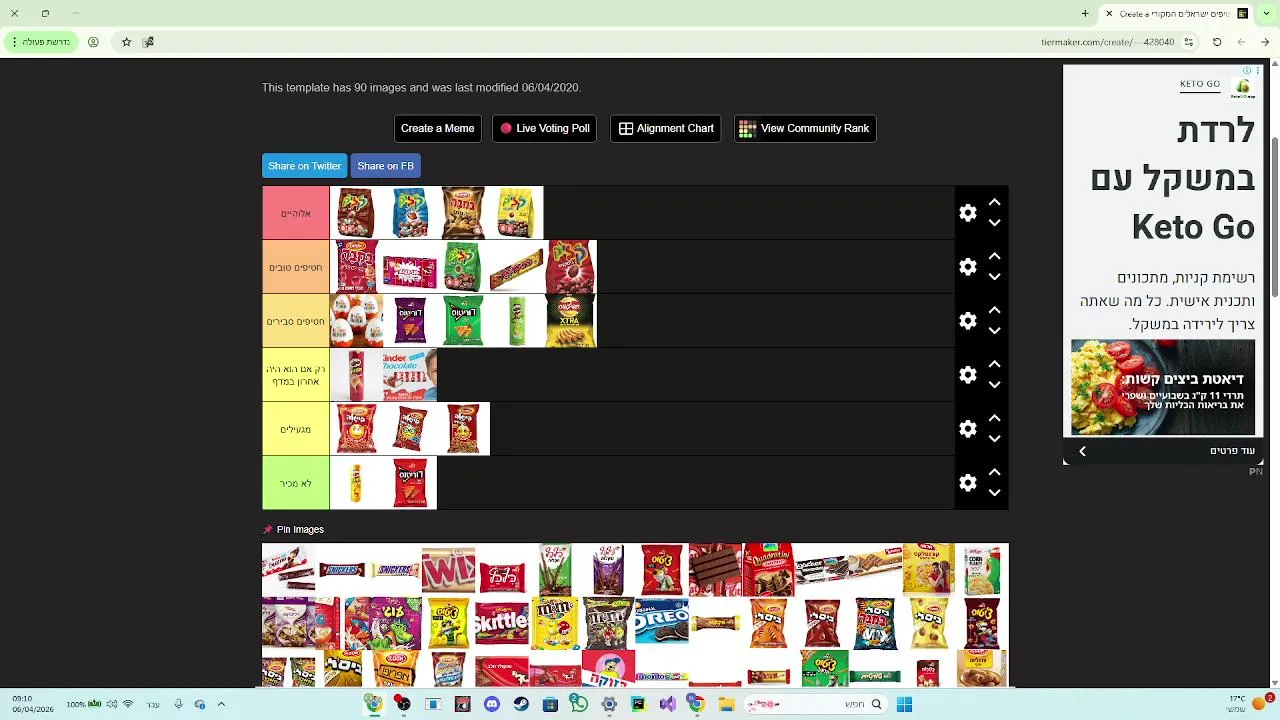The height and width of the screenshot is (720, 1280).
Task: View Community Rank
Action: point(805,128)
